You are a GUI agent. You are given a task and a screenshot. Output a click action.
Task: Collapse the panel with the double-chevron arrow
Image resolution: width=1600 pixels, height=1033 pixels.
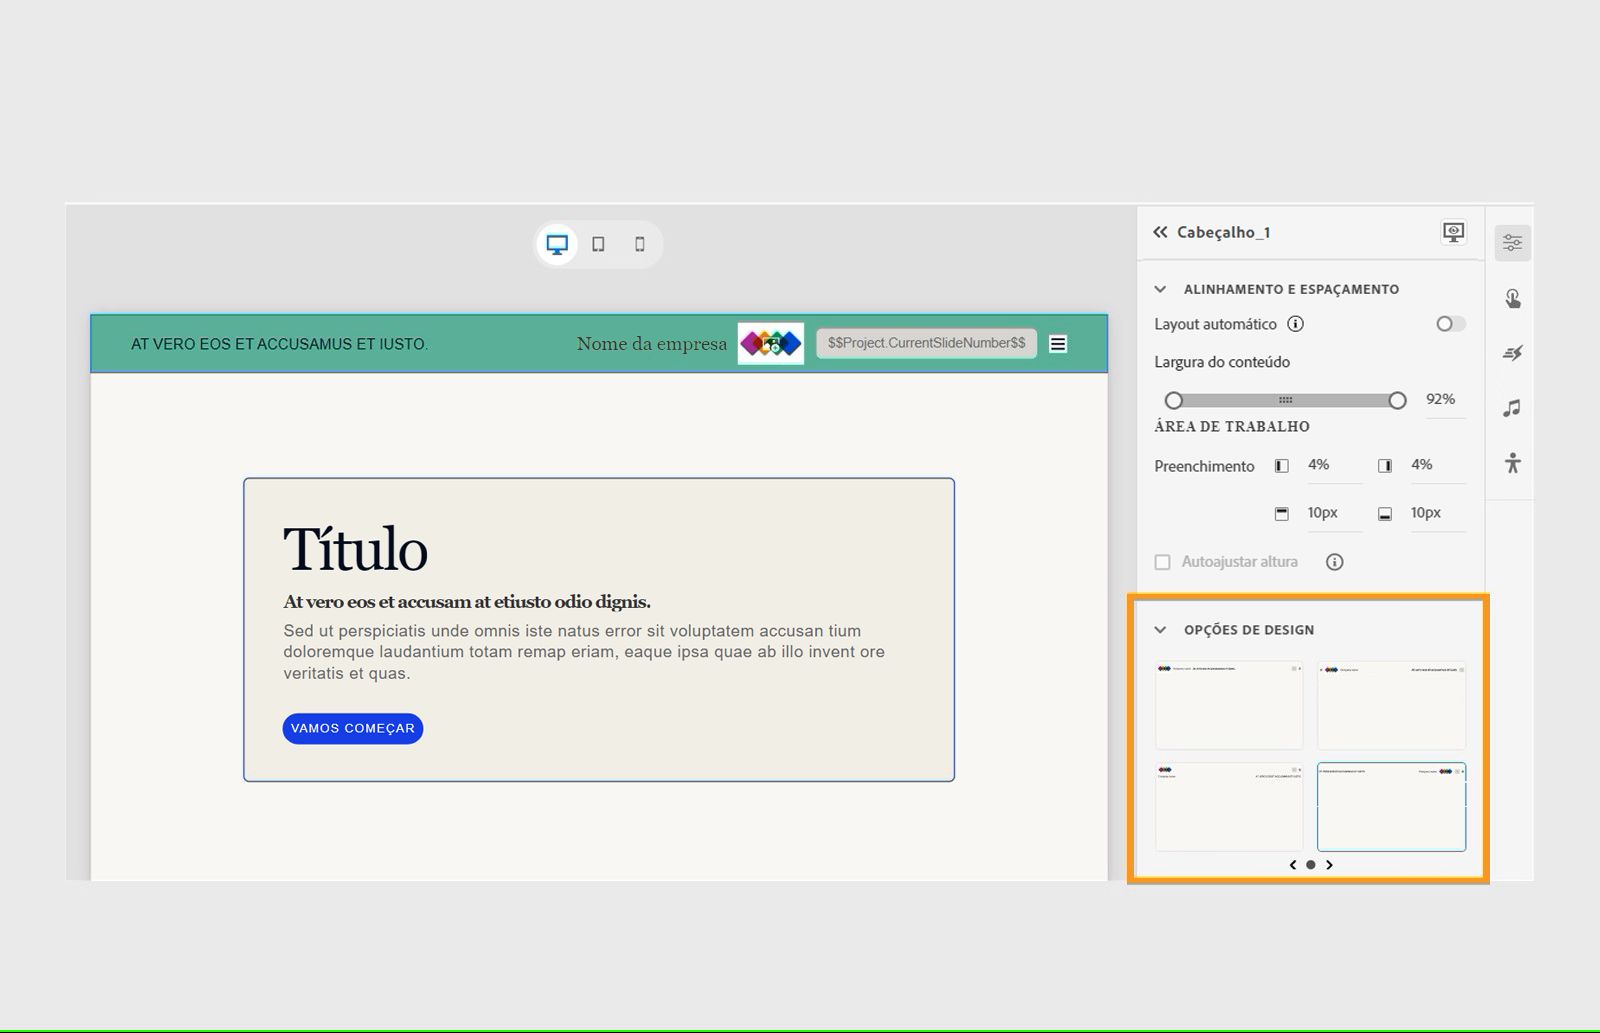click(1159, 231)
